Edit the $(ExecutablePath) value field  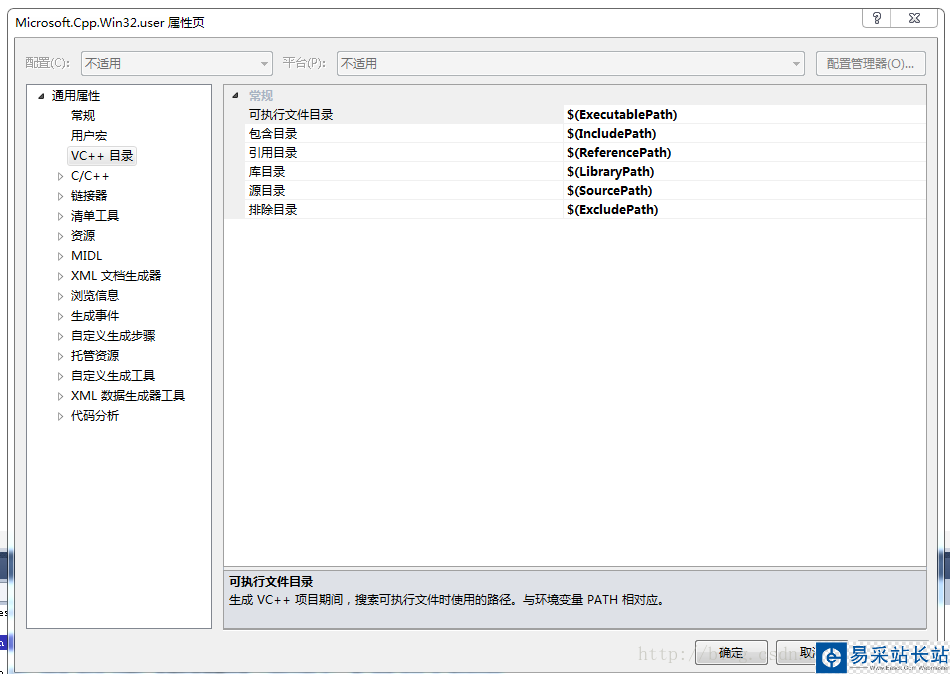point(745,115)
